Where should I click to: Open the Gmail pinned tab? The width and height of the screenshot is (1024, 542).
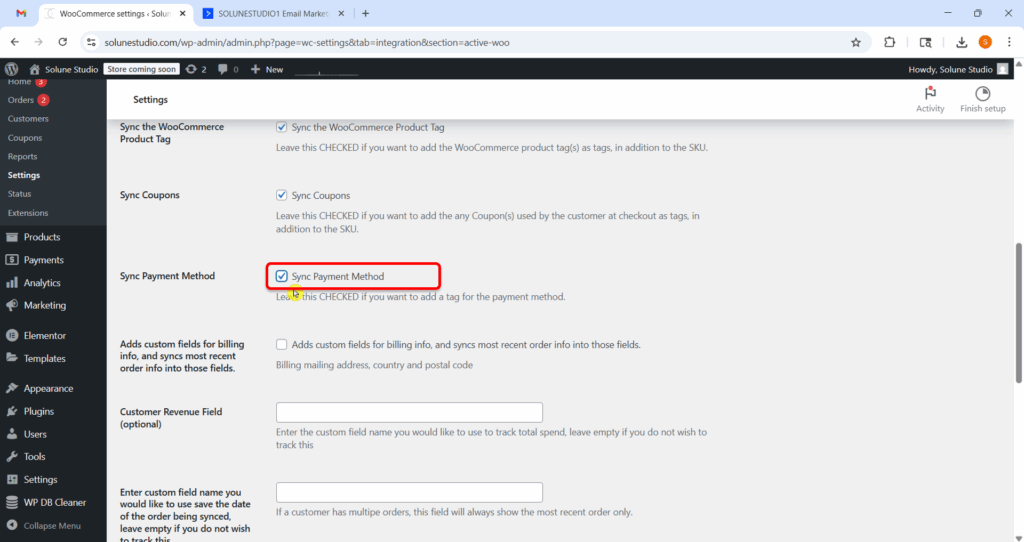click(x=21, y=13)
